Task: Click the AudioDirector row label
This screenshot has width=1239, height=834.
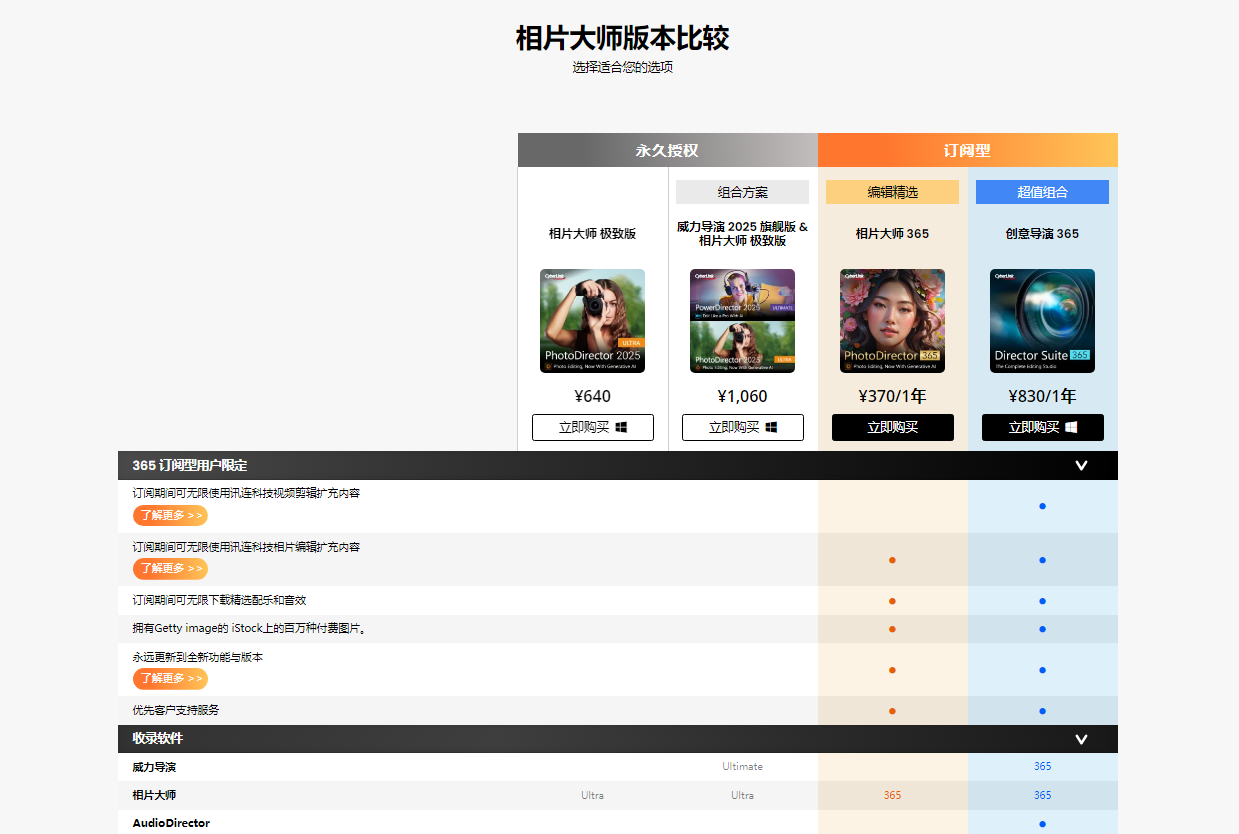Action: tap(171, 823)
